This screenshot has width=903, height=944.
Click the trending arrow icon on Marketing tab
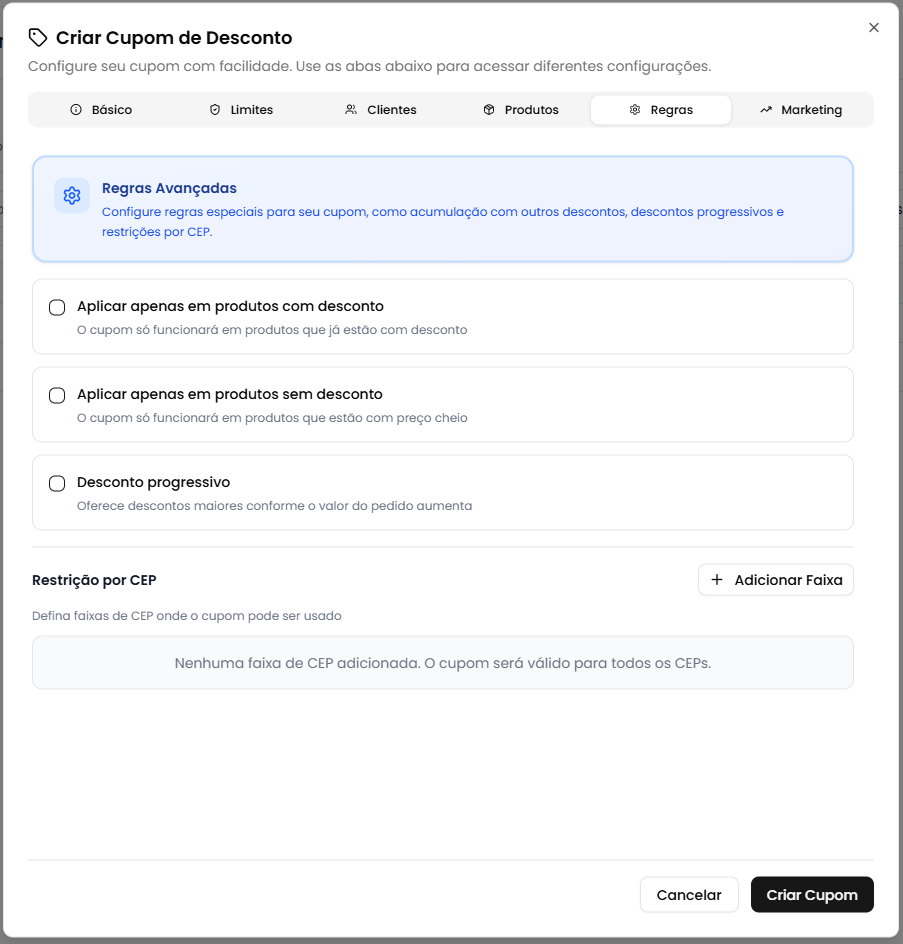[x=766, y=110]
